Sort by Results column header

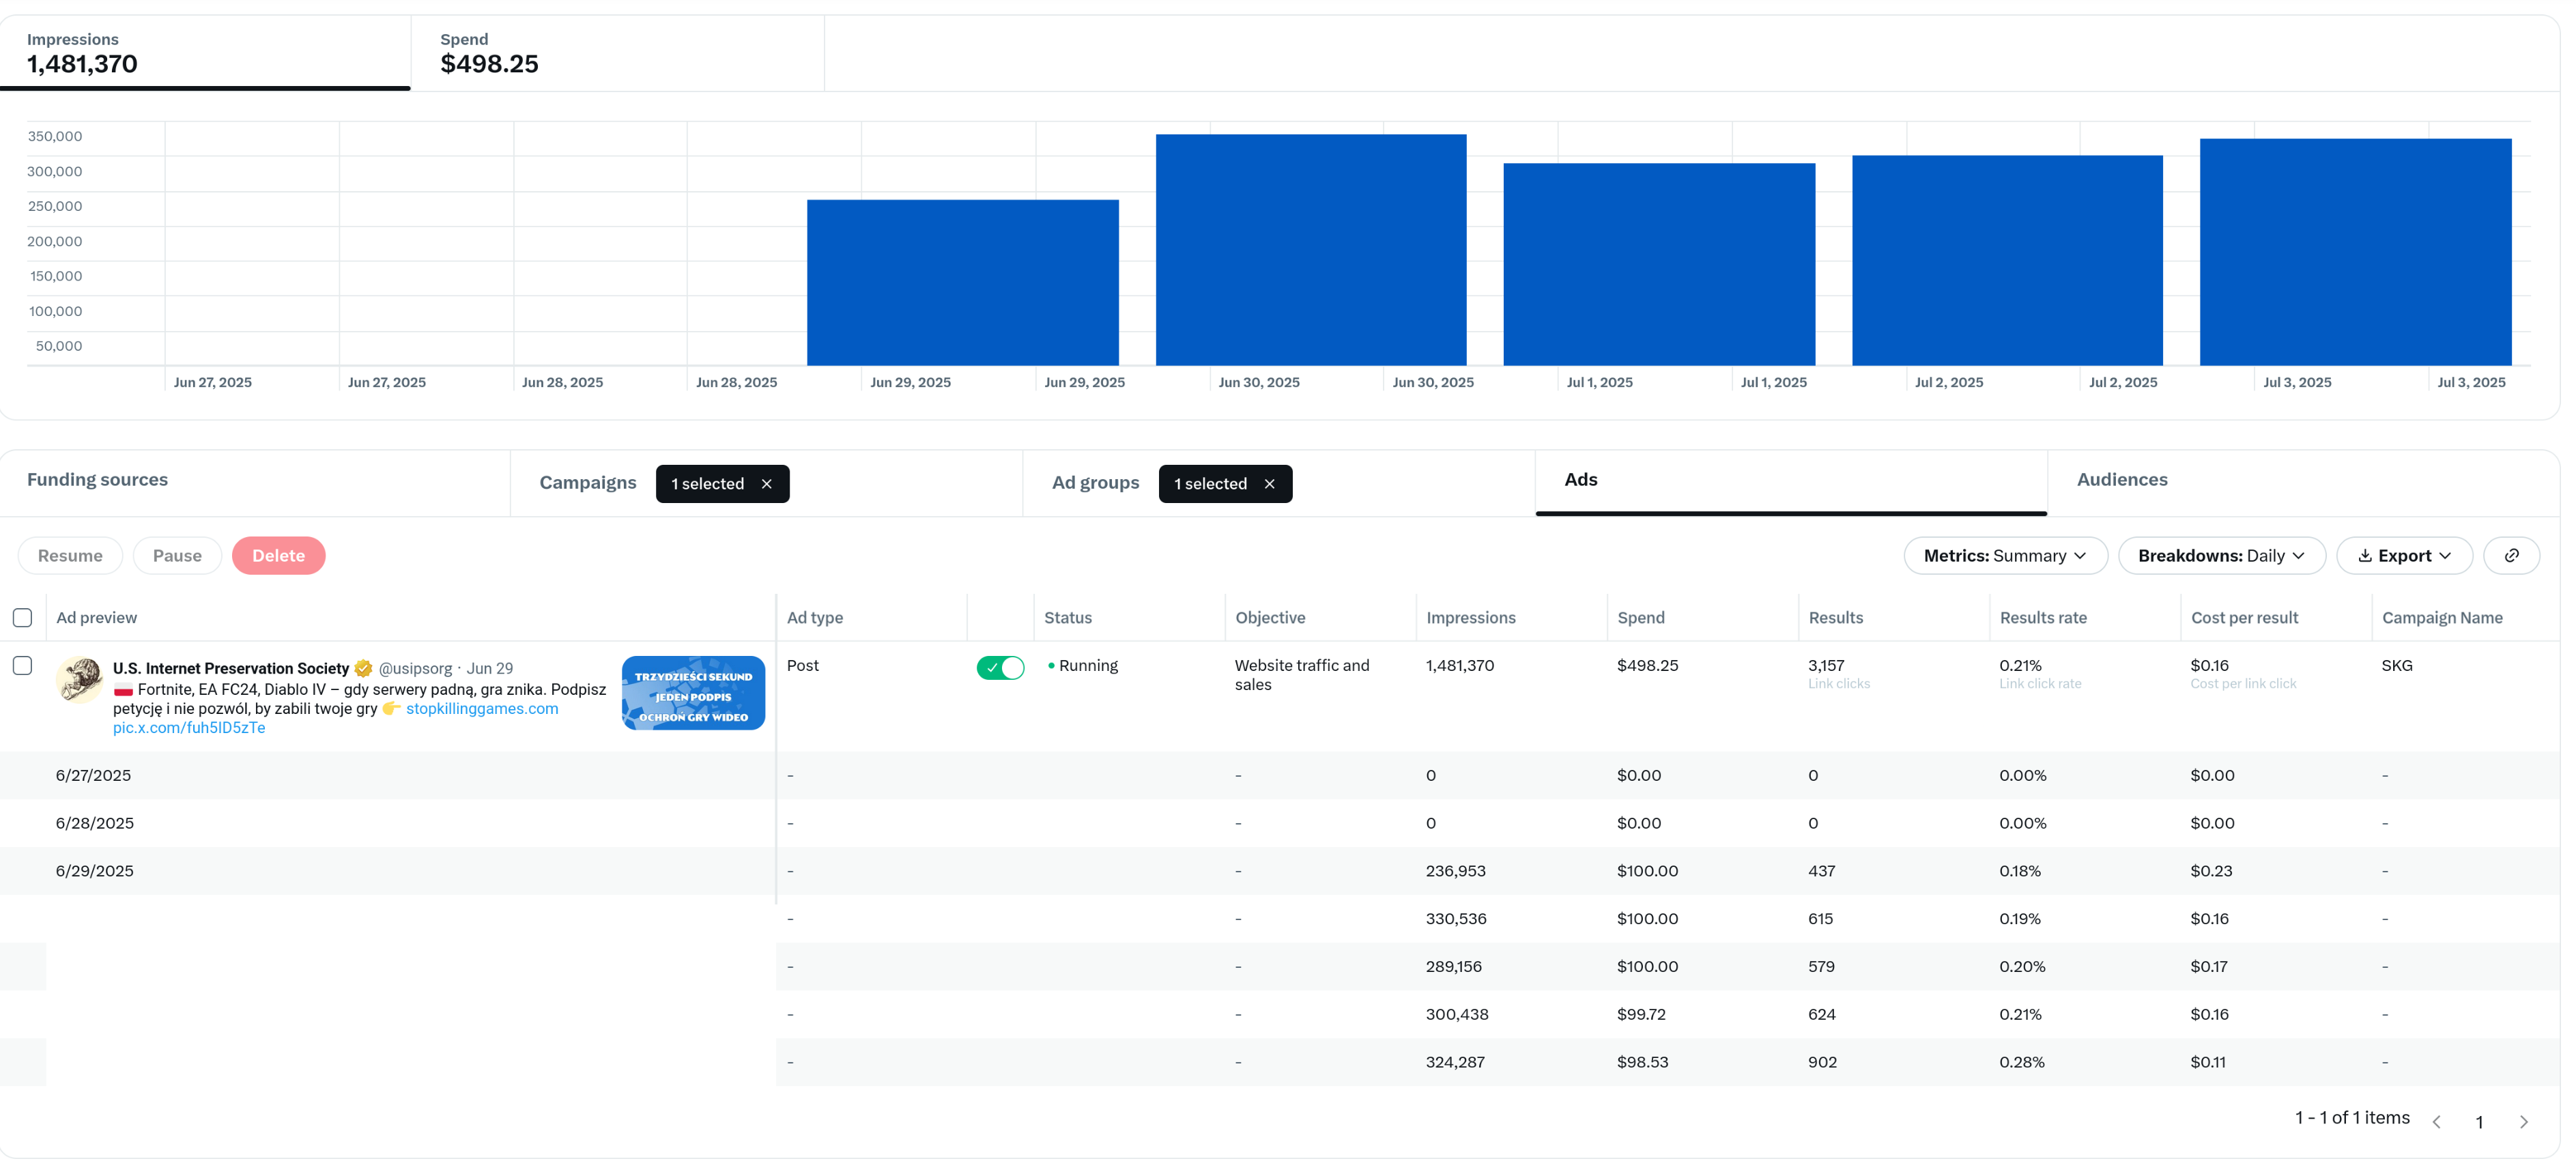[1835, 618]
